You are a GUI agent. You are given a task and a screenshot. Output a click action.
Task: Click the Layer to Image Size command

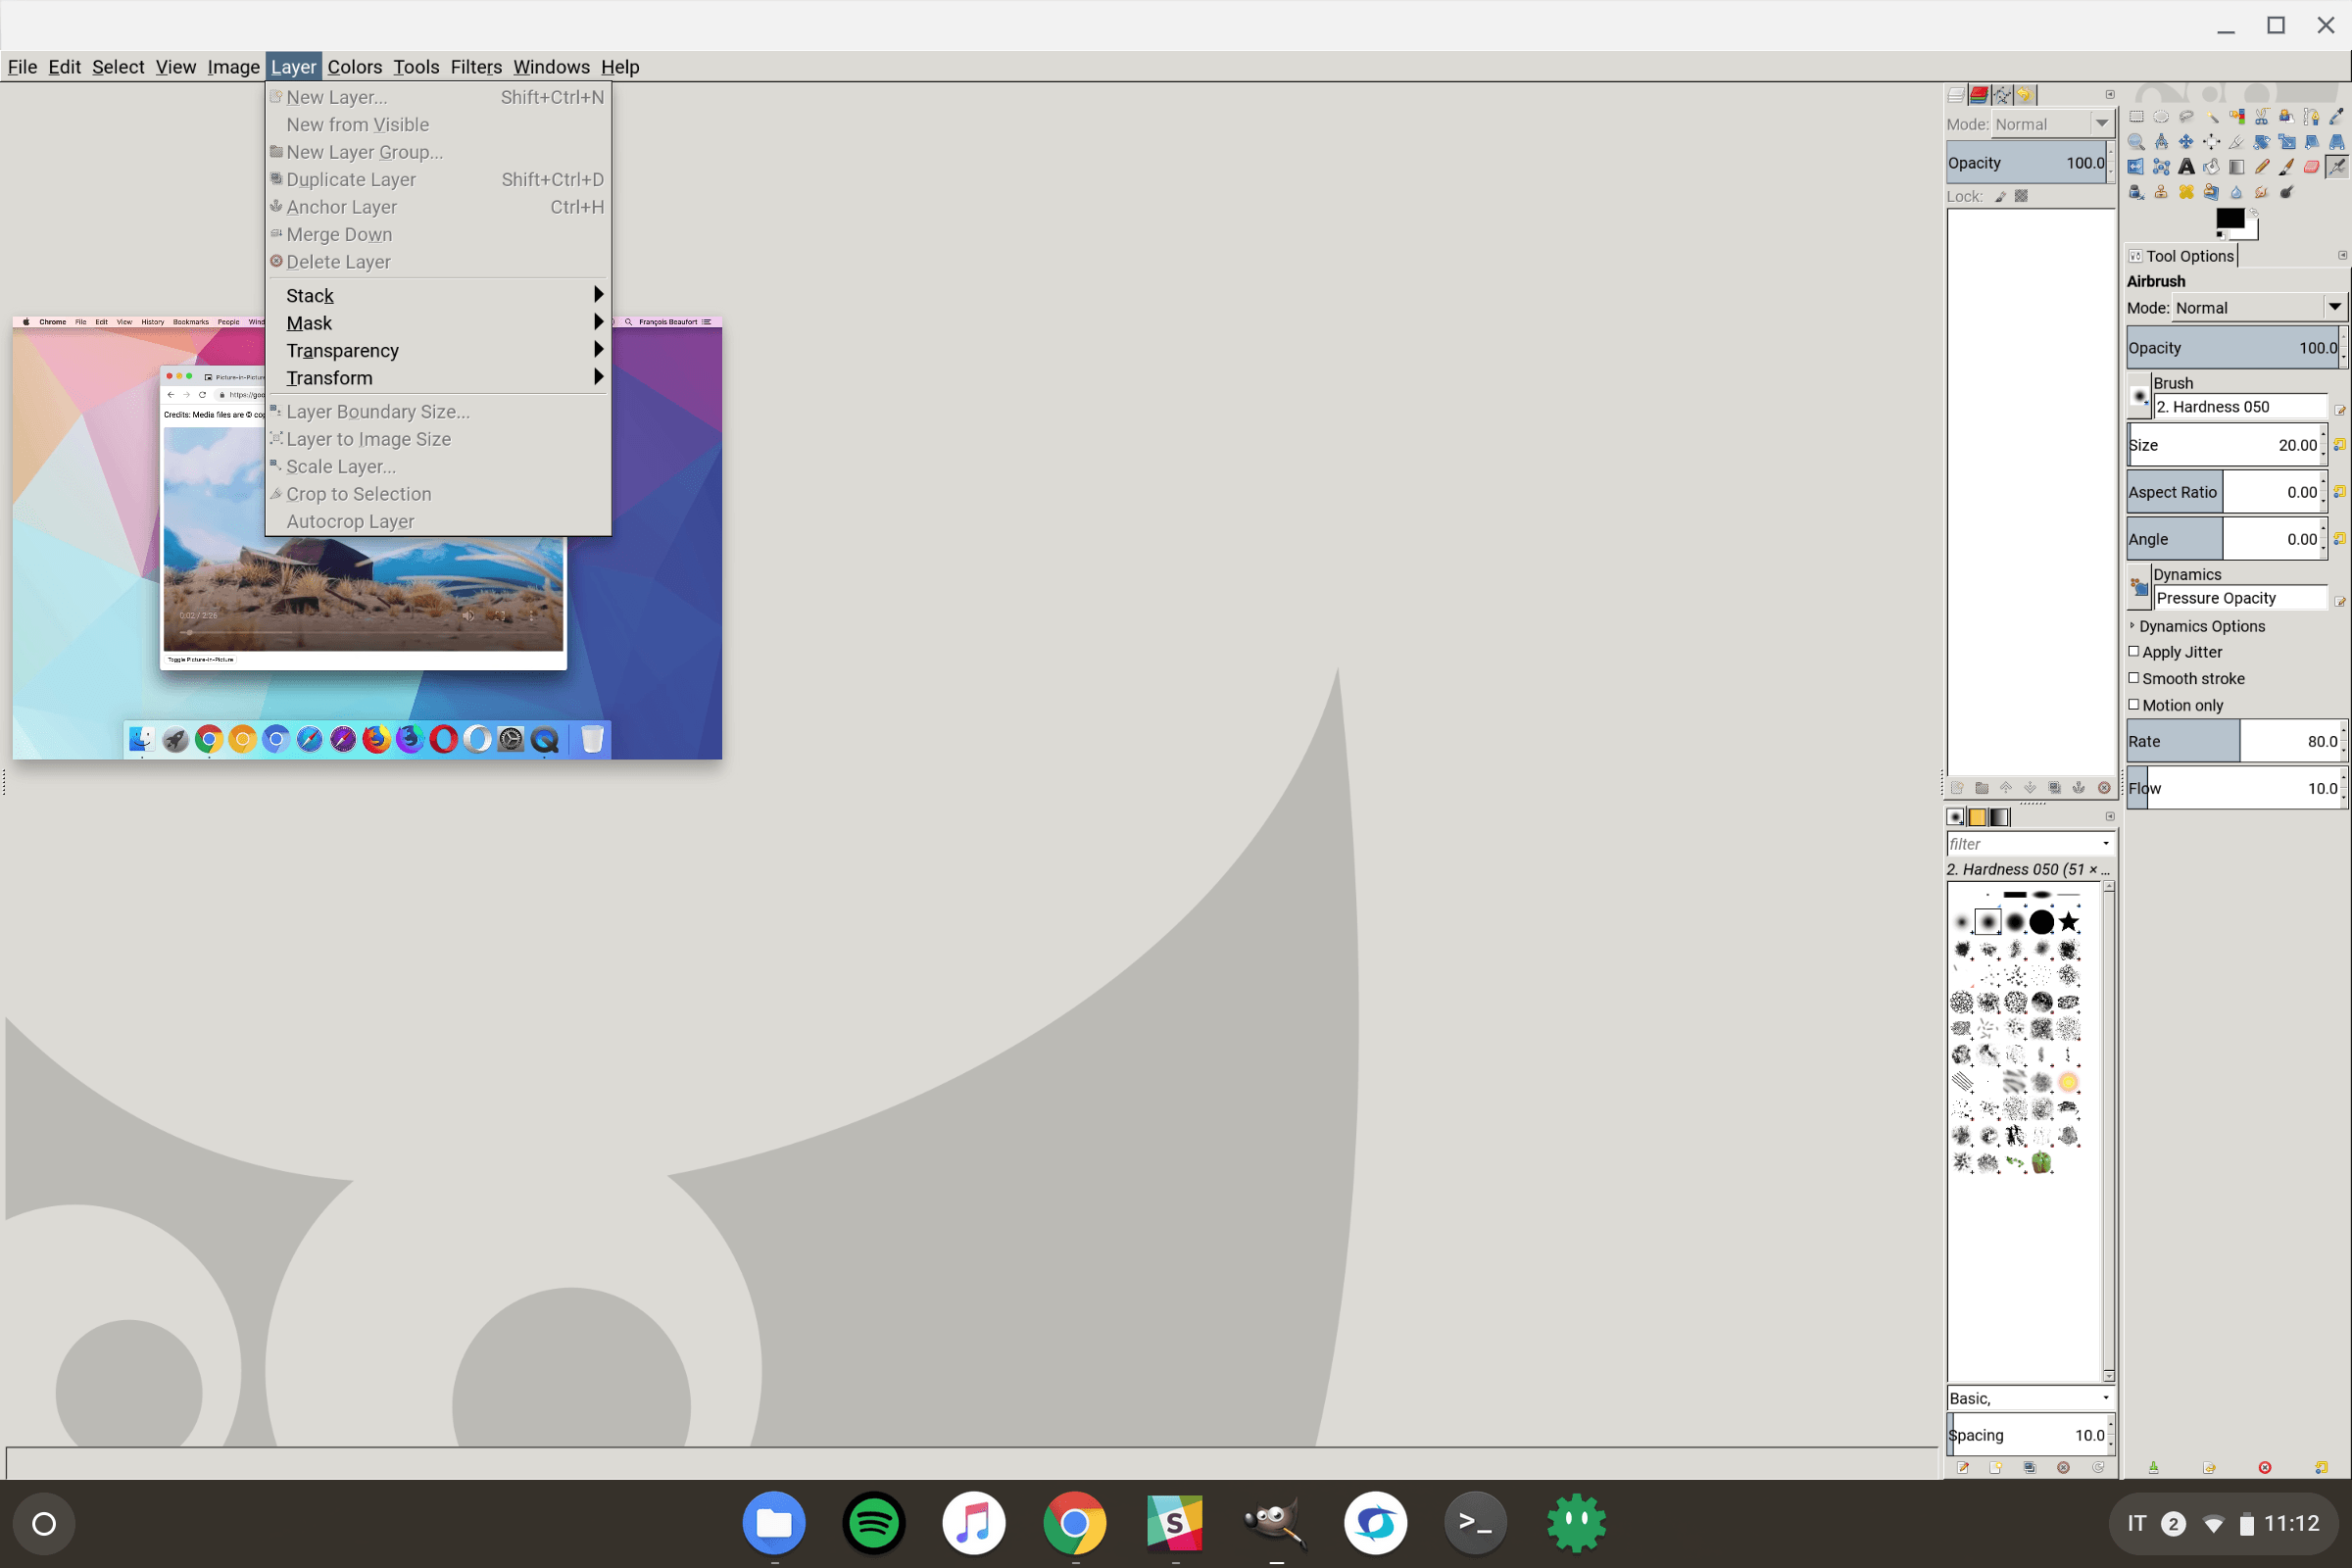tap(368, 439)
